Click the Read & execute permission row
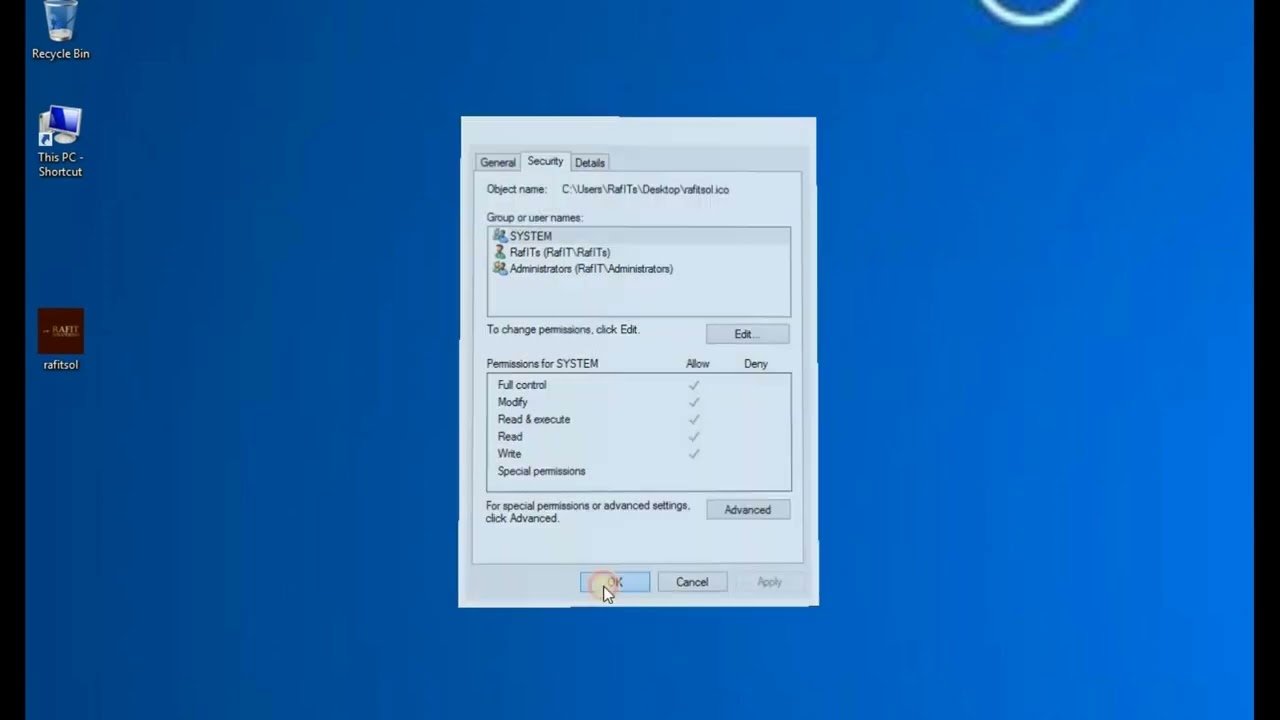The width and height of the screenshot is (1280, 720). (638, 419)
